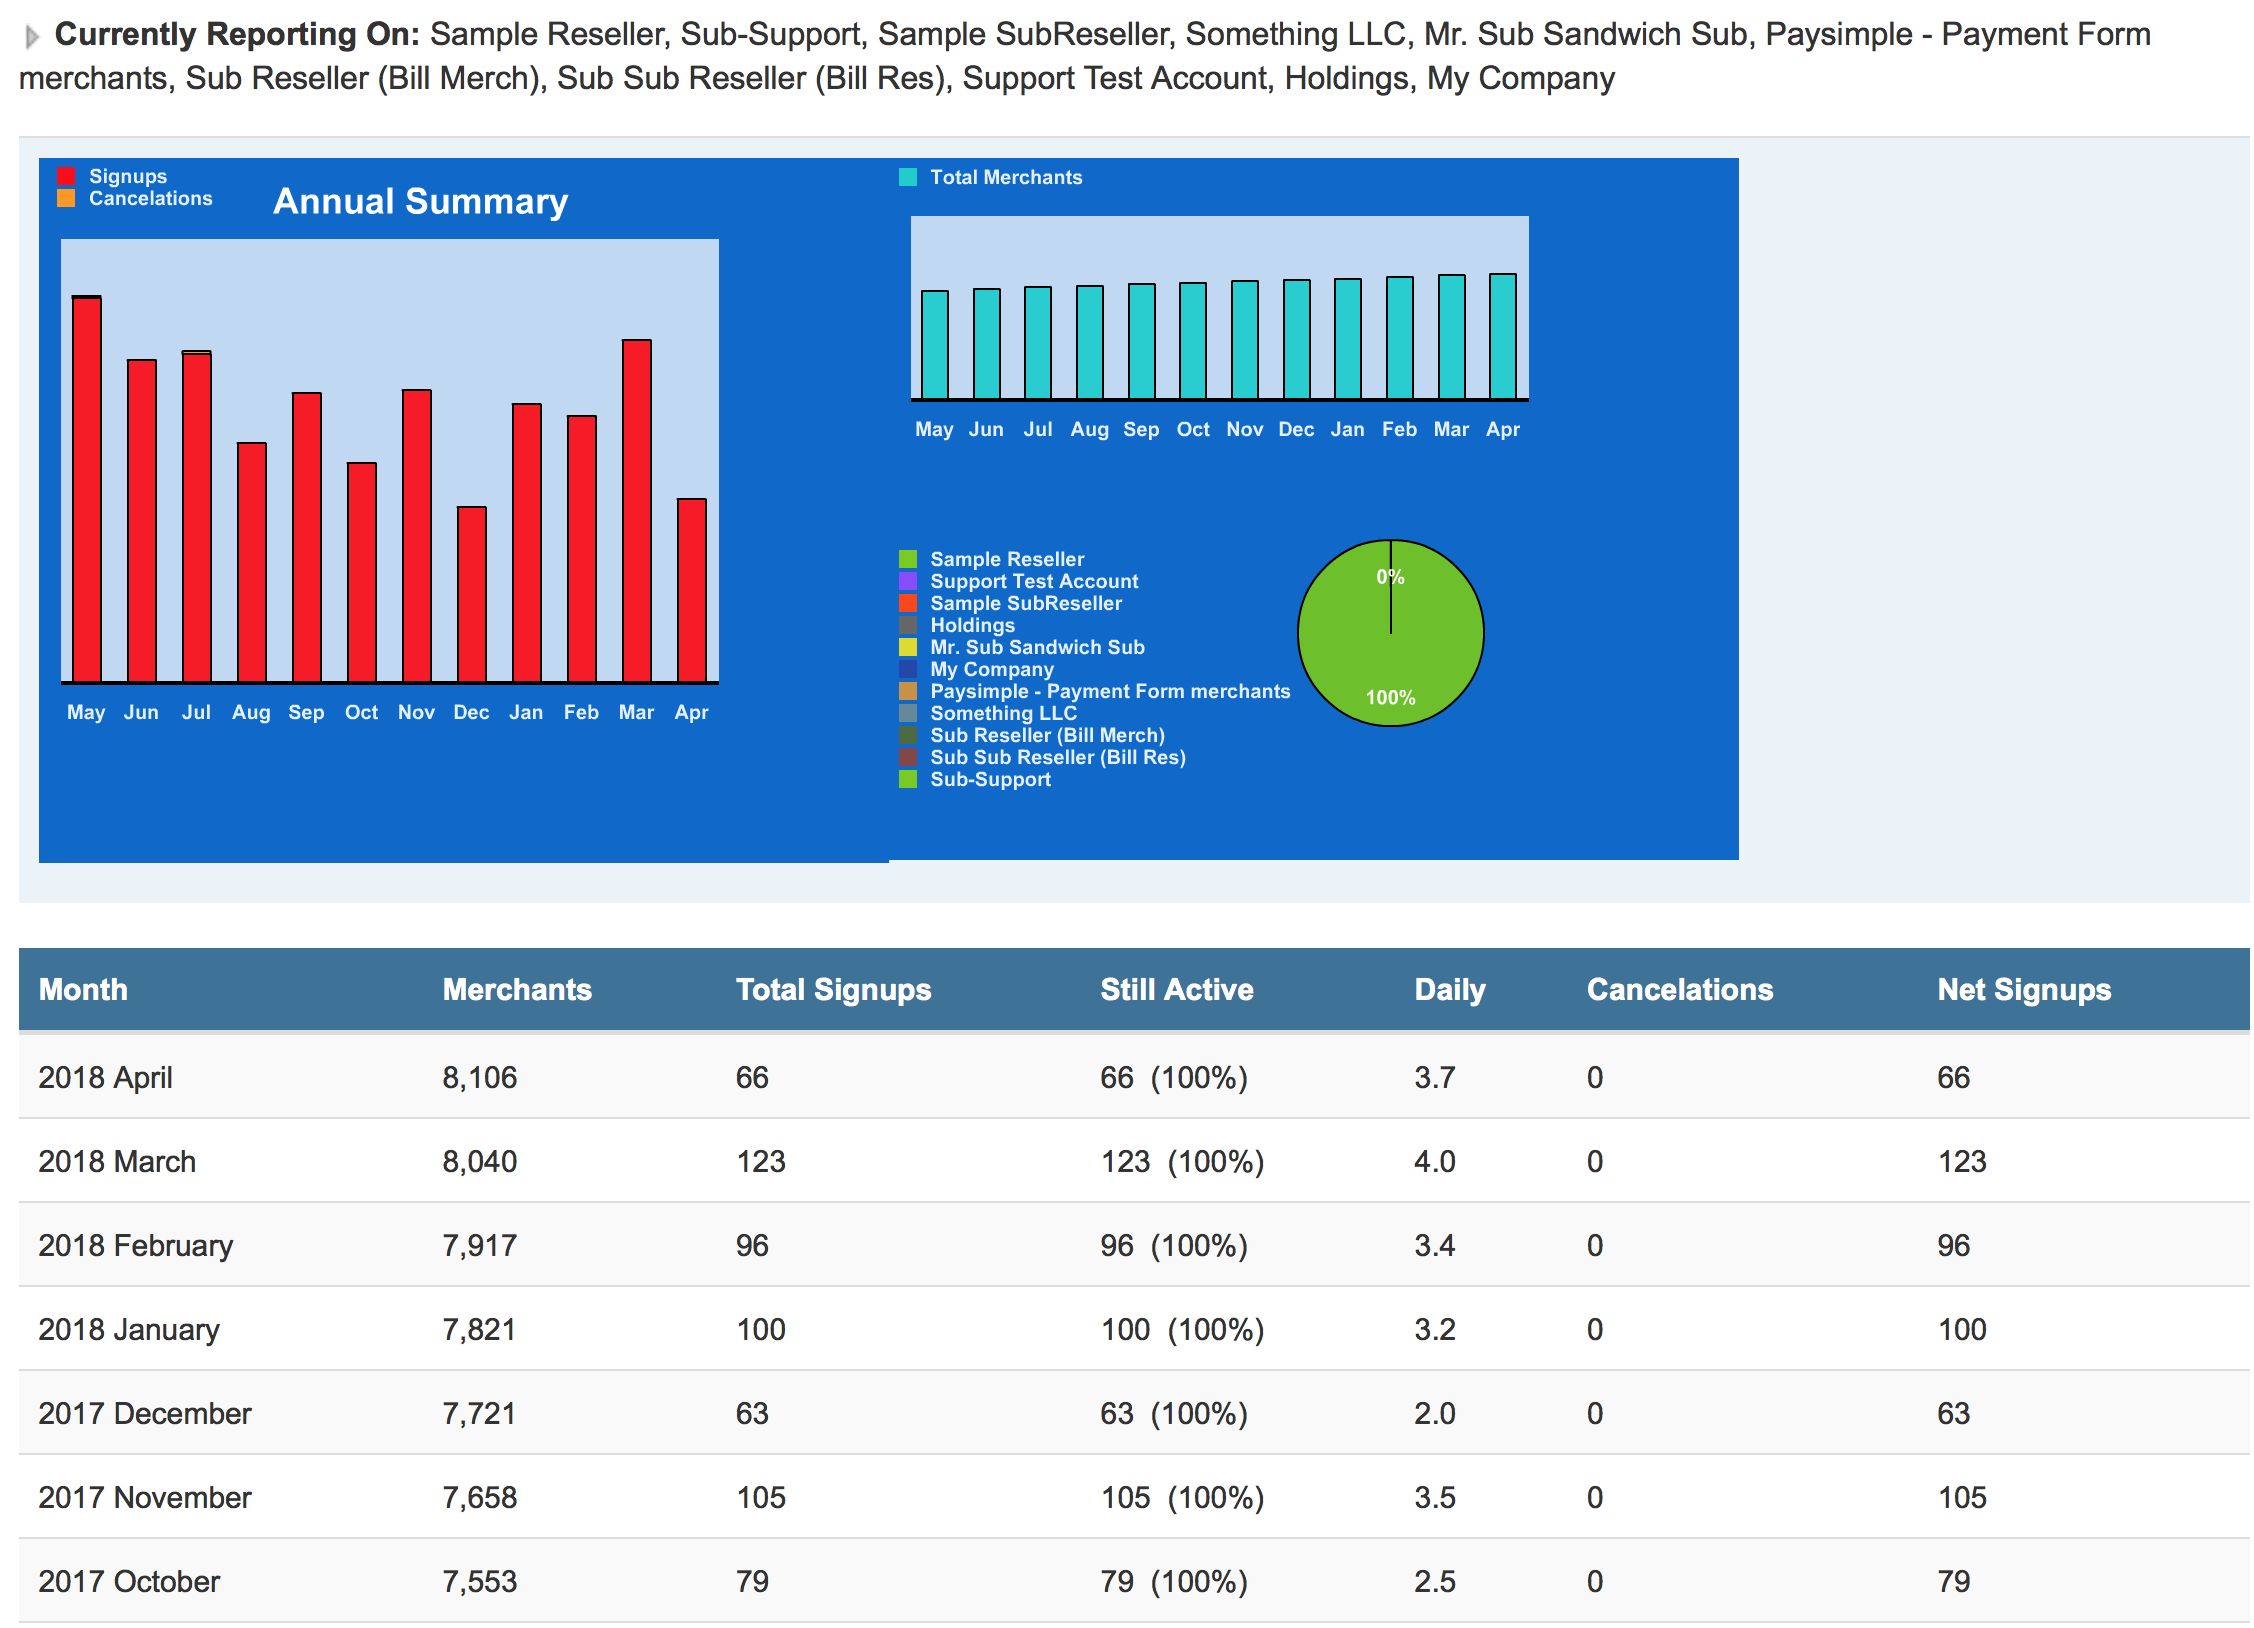Click the March red signups bar
2254x1628 pixels.
(x=637, y=510)
